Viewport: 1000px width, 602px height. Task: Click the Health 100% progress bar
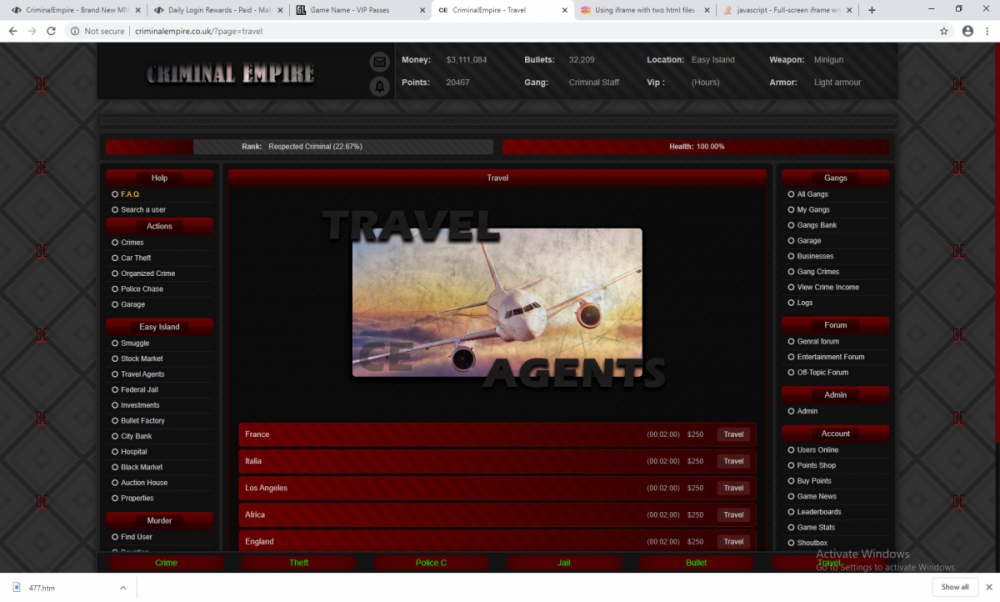coord(697,146)
